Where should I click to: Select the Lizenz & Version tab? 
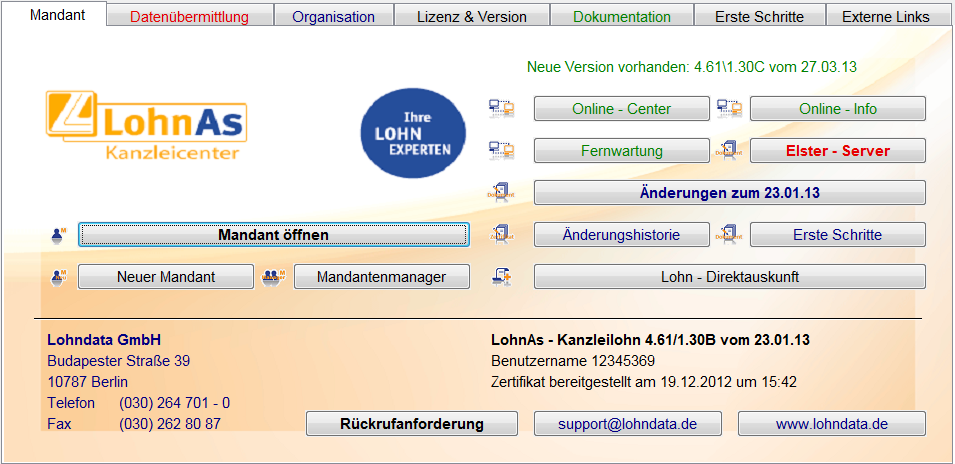pos(472,16)
